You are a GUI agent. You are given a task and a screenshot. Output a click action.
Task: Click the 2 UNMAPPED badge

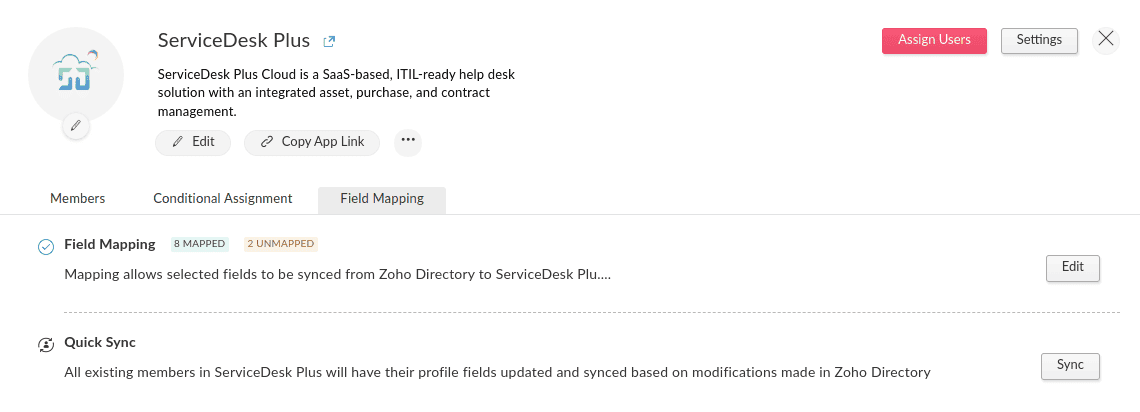(x=281, y=244)
